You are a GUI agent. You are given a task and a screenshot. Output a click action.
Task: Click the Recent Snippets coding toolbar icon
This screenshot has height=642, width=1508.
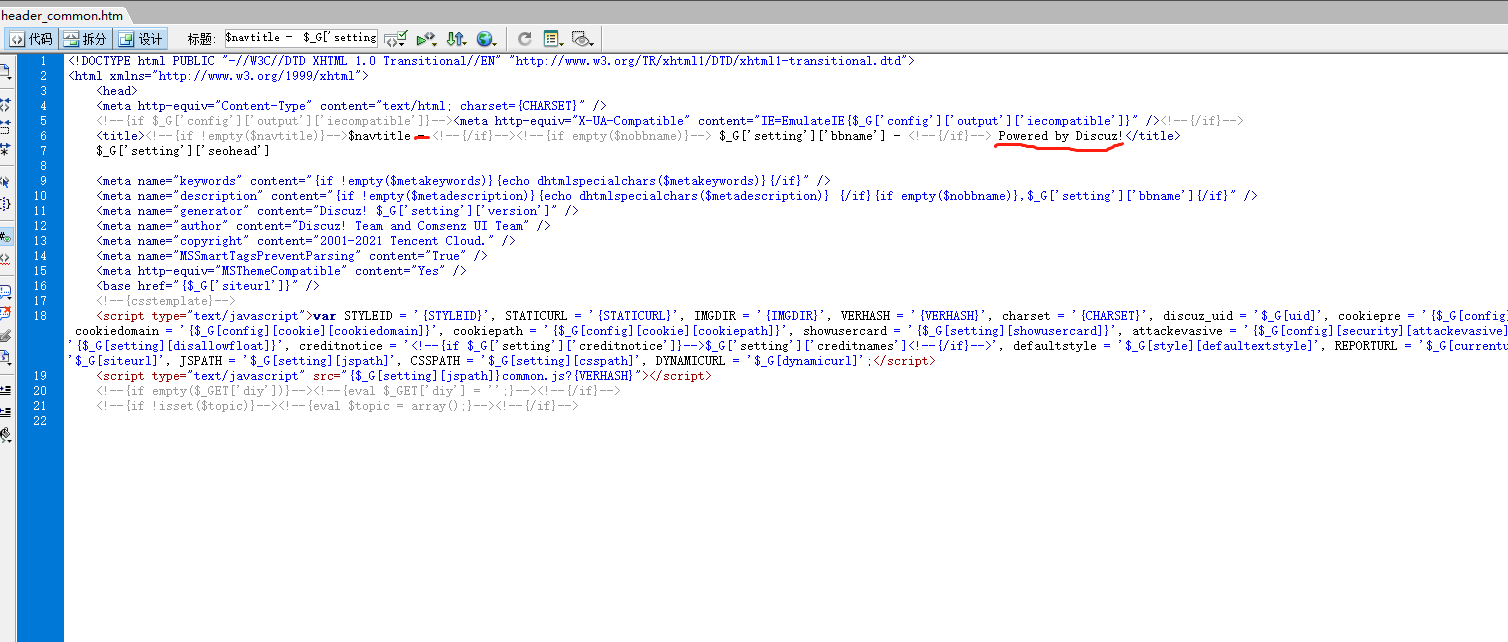pyautogui.click(x=6, y=357)
